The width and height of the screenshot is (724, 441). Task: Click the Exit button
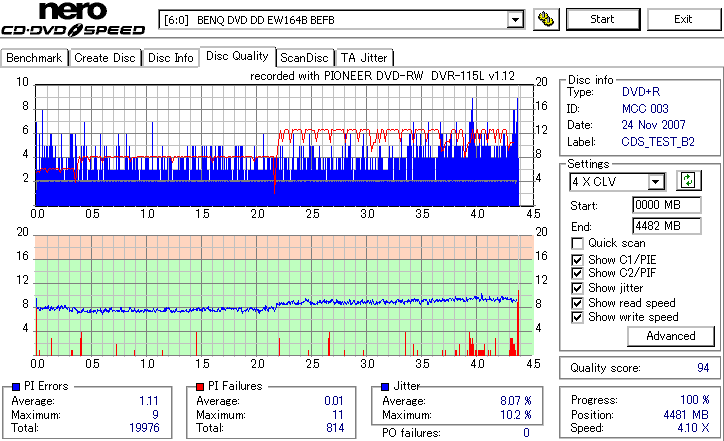[x=683, y=19]
